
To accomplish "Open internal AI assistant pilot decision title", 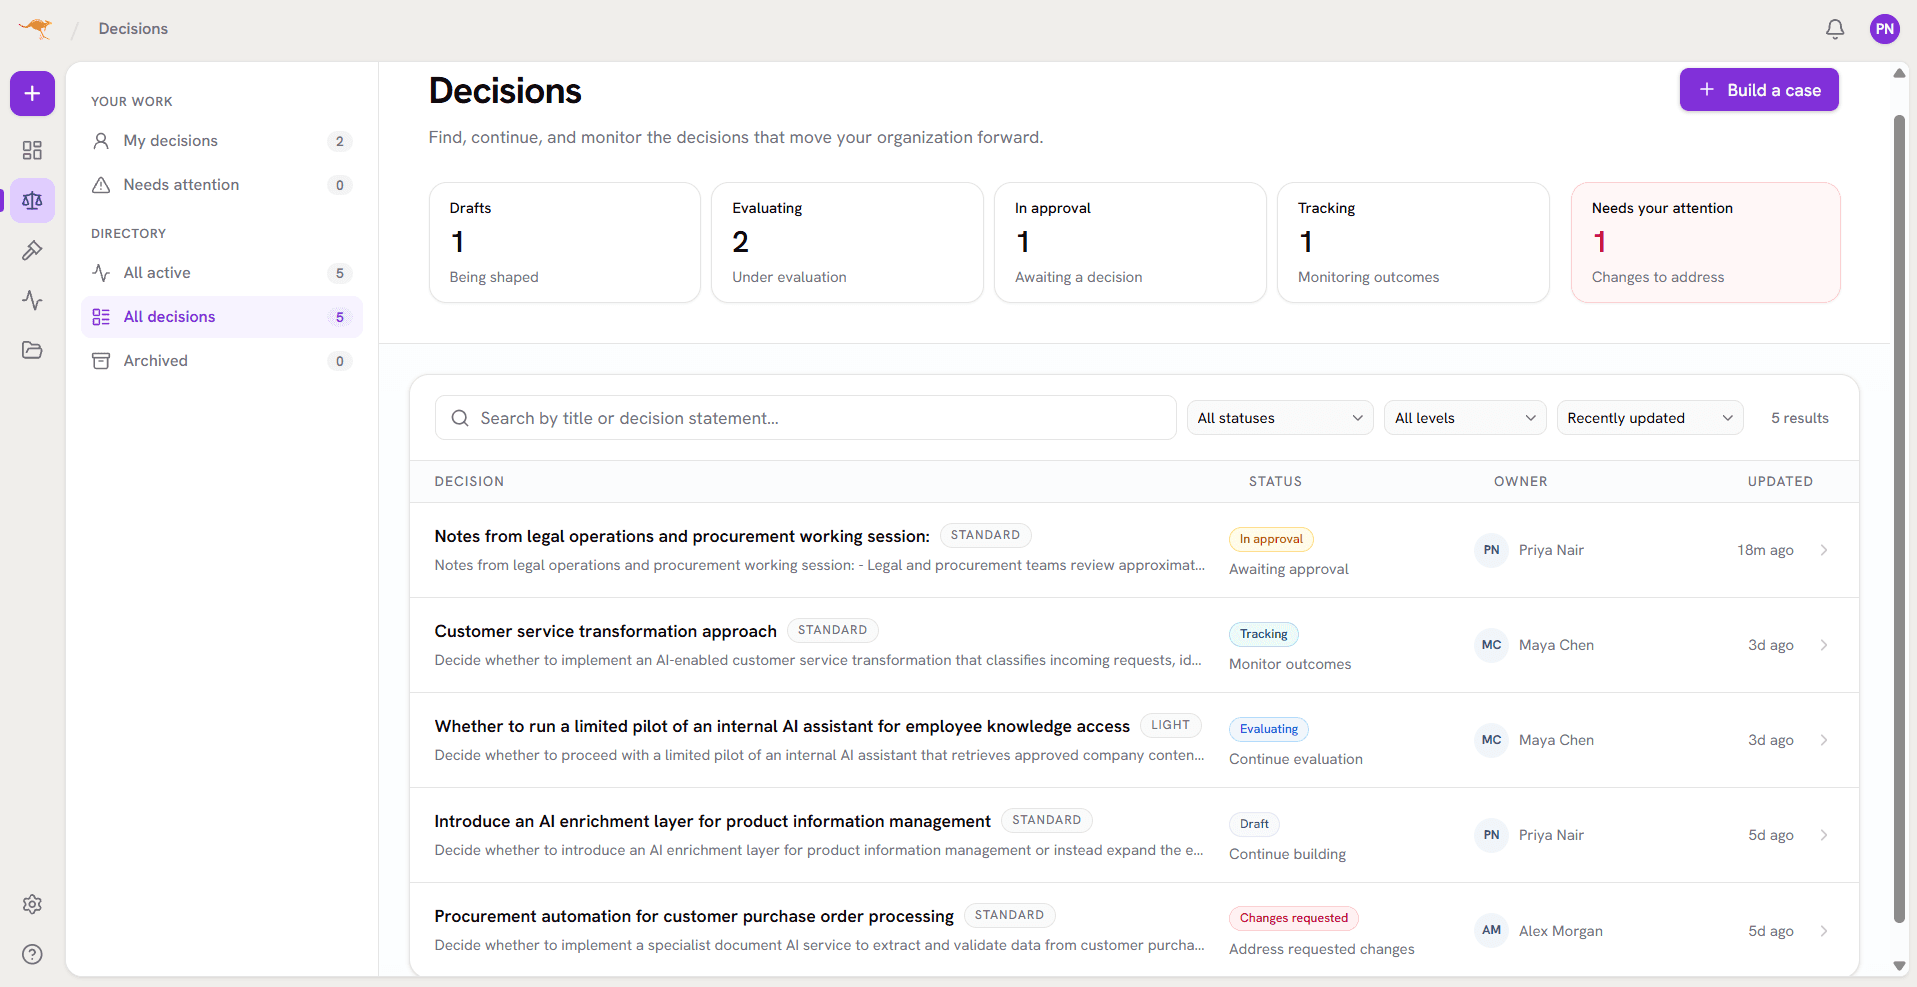I will (782, 727).
